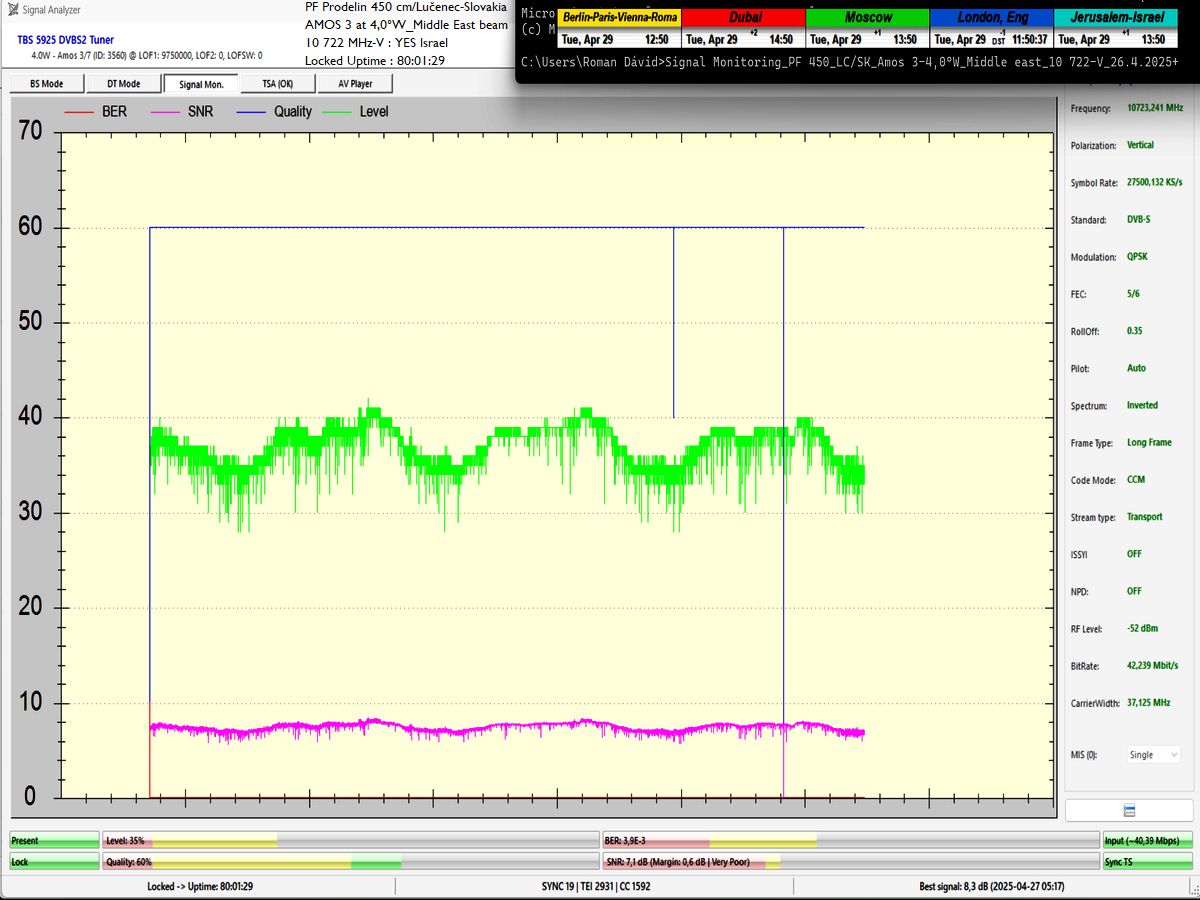Click the Moscow clock in world time widget
This screenshot has width=1200, height=900.
pos(867,30)
